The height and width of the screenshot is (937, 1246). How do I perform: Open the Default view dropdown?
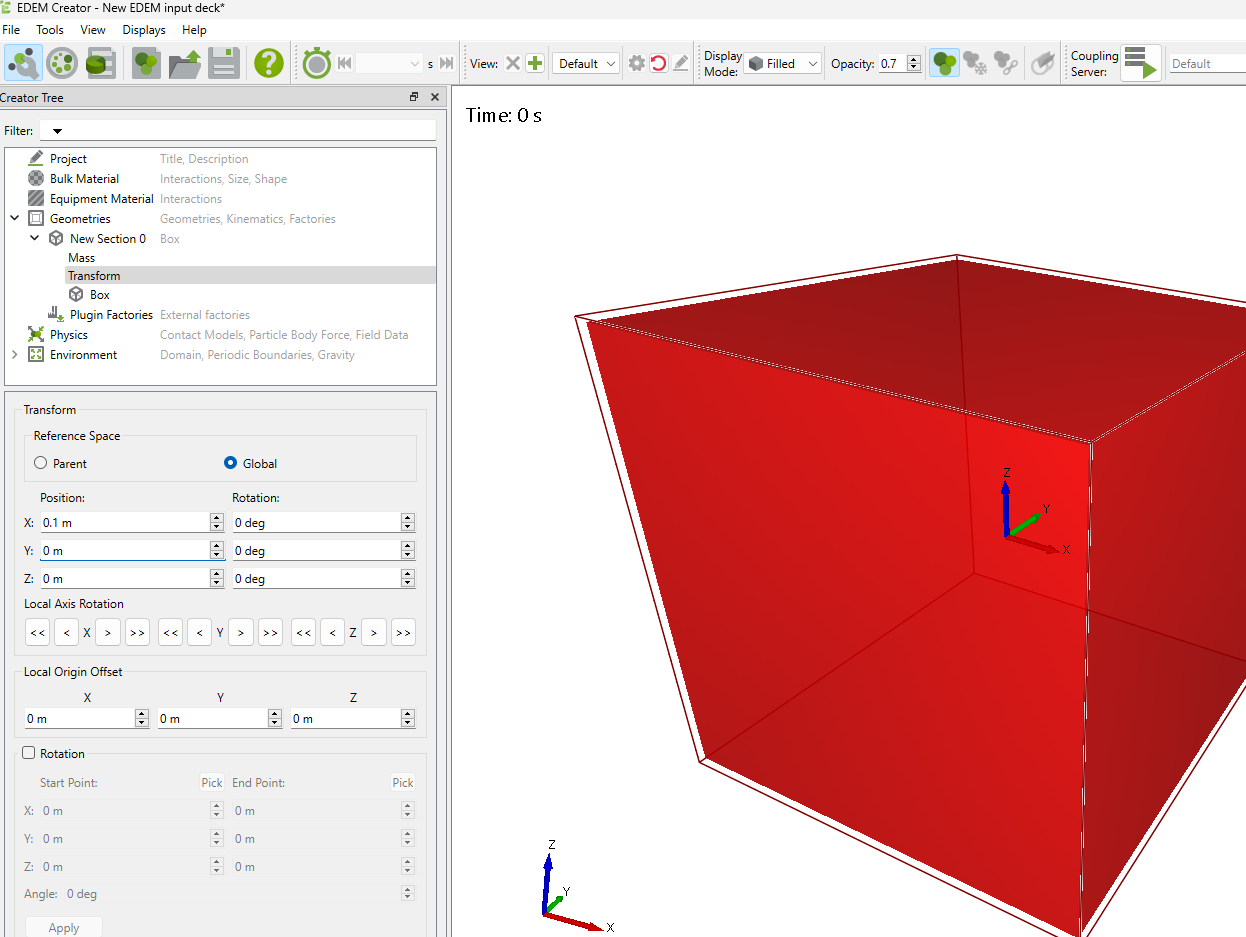[x=585, y=63]
